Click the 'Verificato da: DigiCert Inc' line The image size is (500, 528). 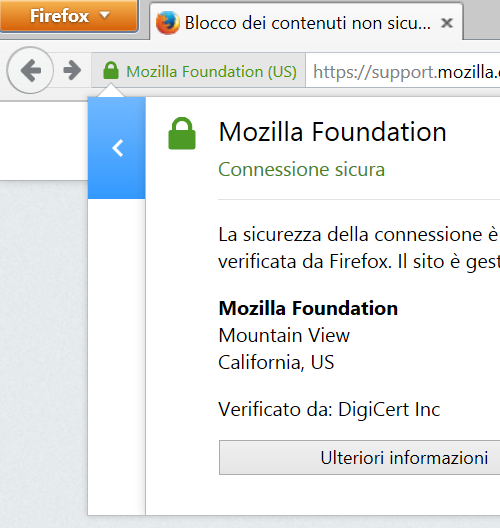tap(329, 409)
